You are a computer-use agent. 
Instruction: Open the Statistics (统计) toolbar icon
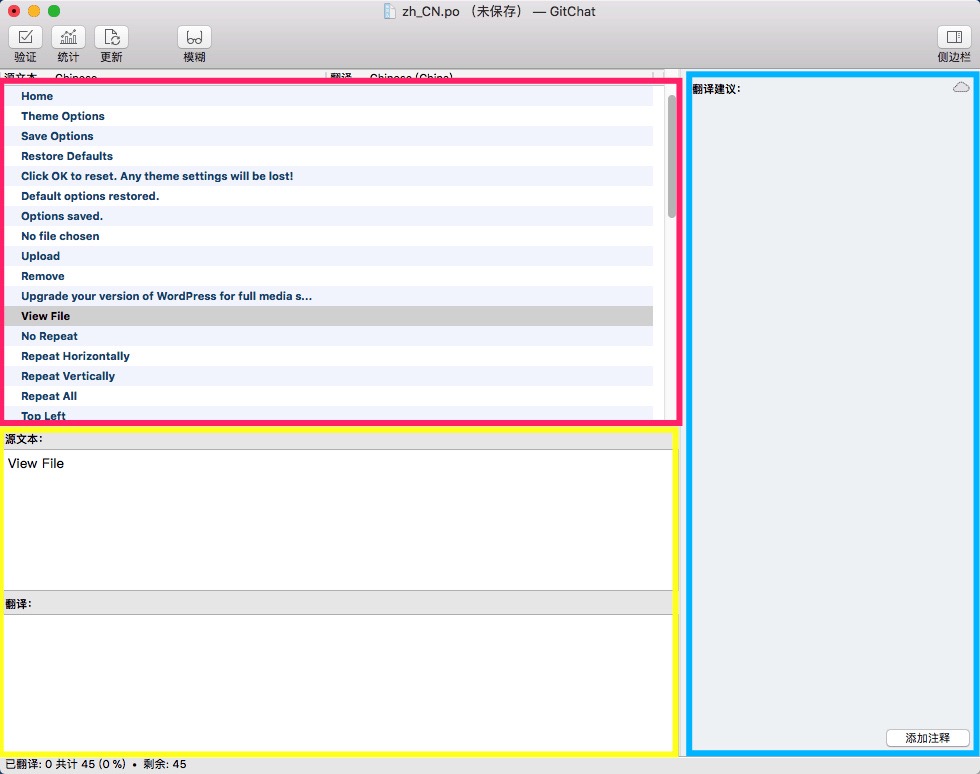point(68,38)
